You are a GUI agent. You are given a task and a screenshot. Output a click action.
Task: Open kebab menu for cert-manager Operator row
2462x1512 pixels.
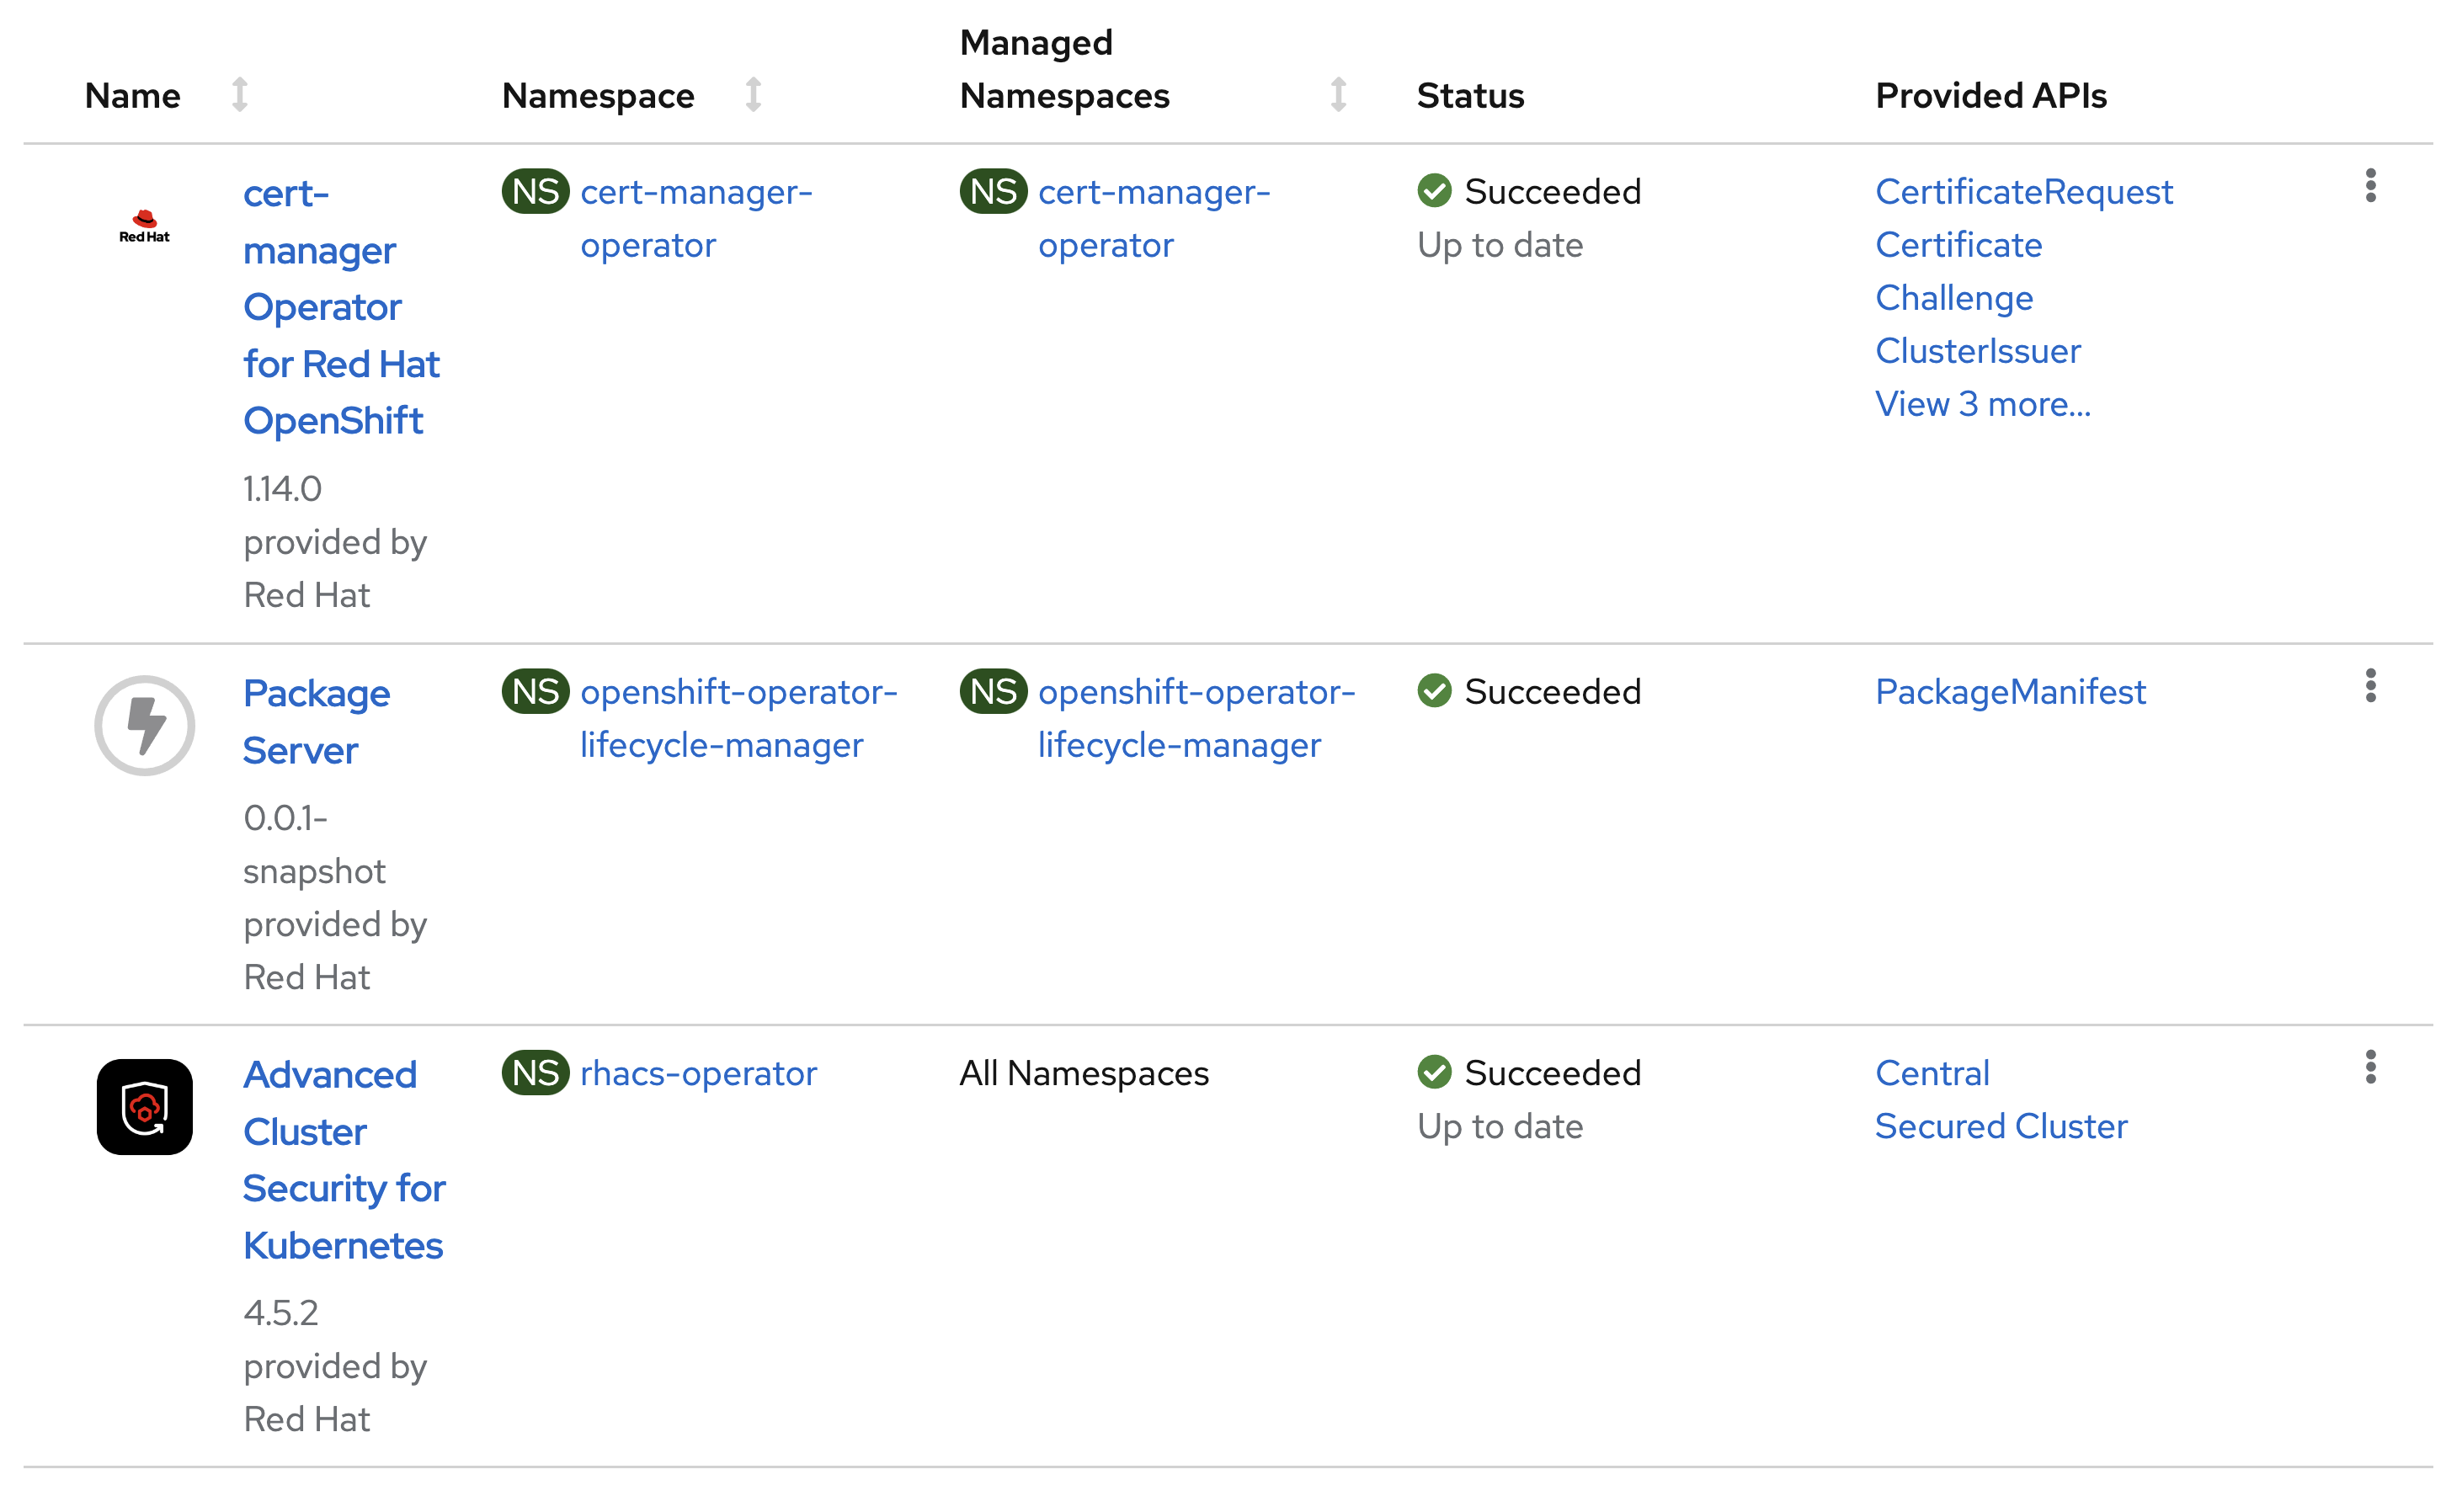pos(2369,186)
